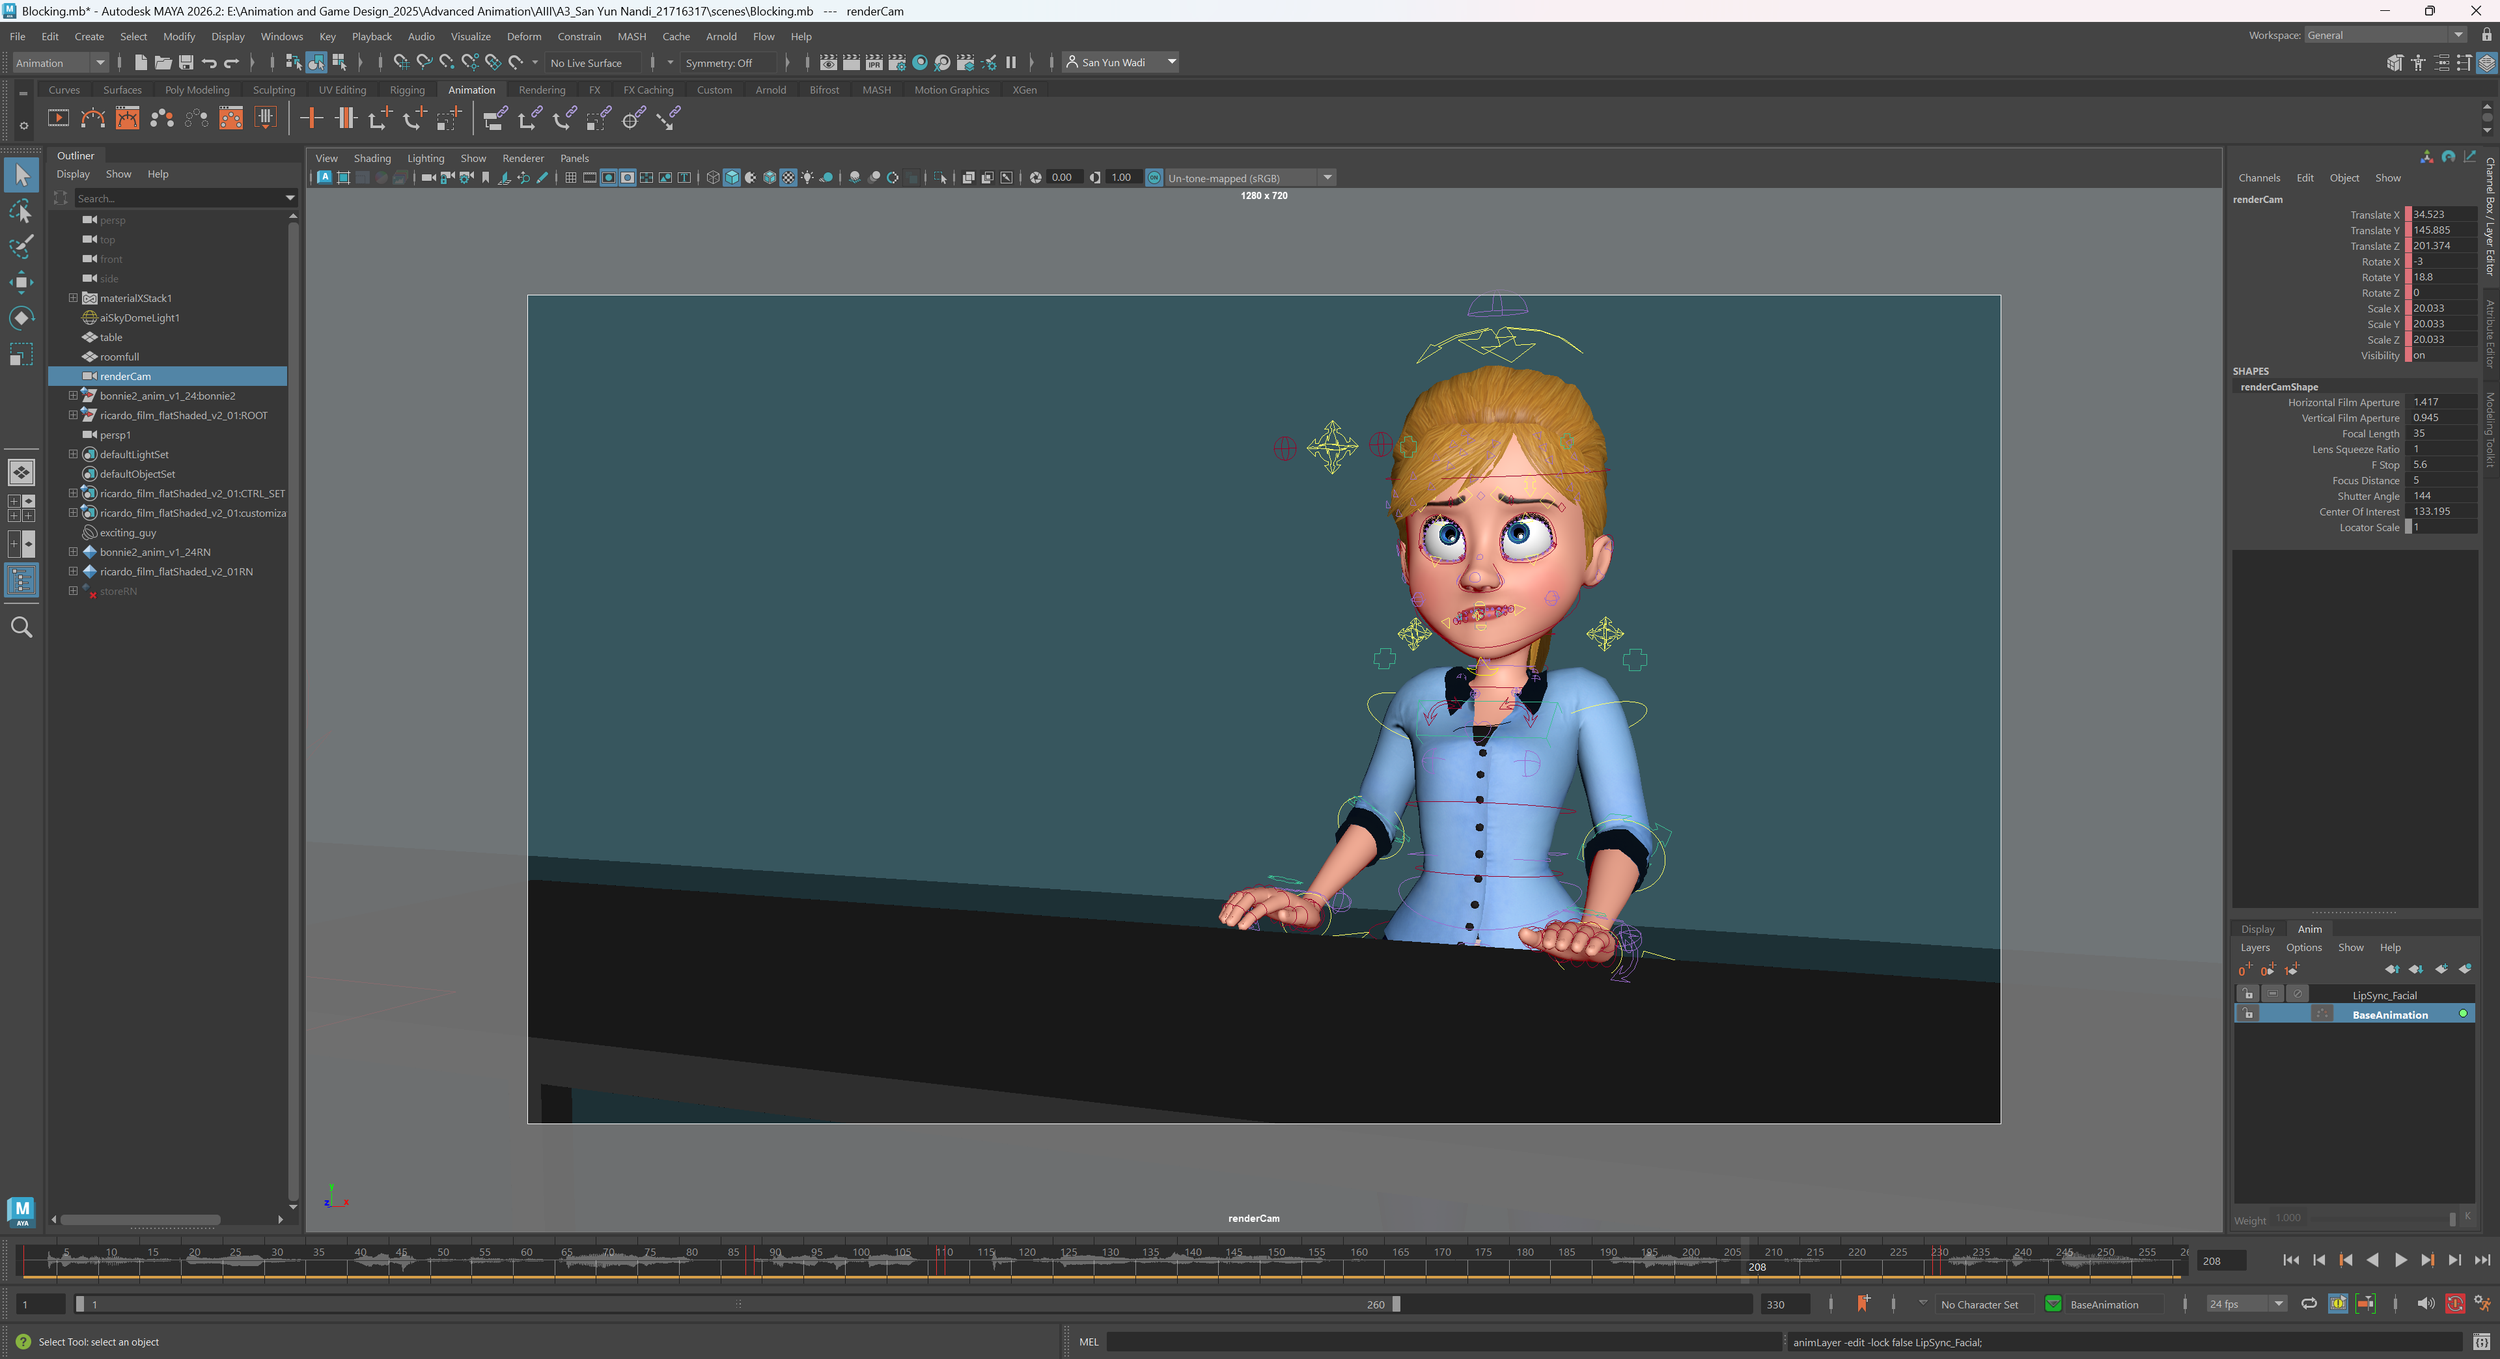Click the Translate X value field
2500x1359 pixels.
coord(2443,214)
